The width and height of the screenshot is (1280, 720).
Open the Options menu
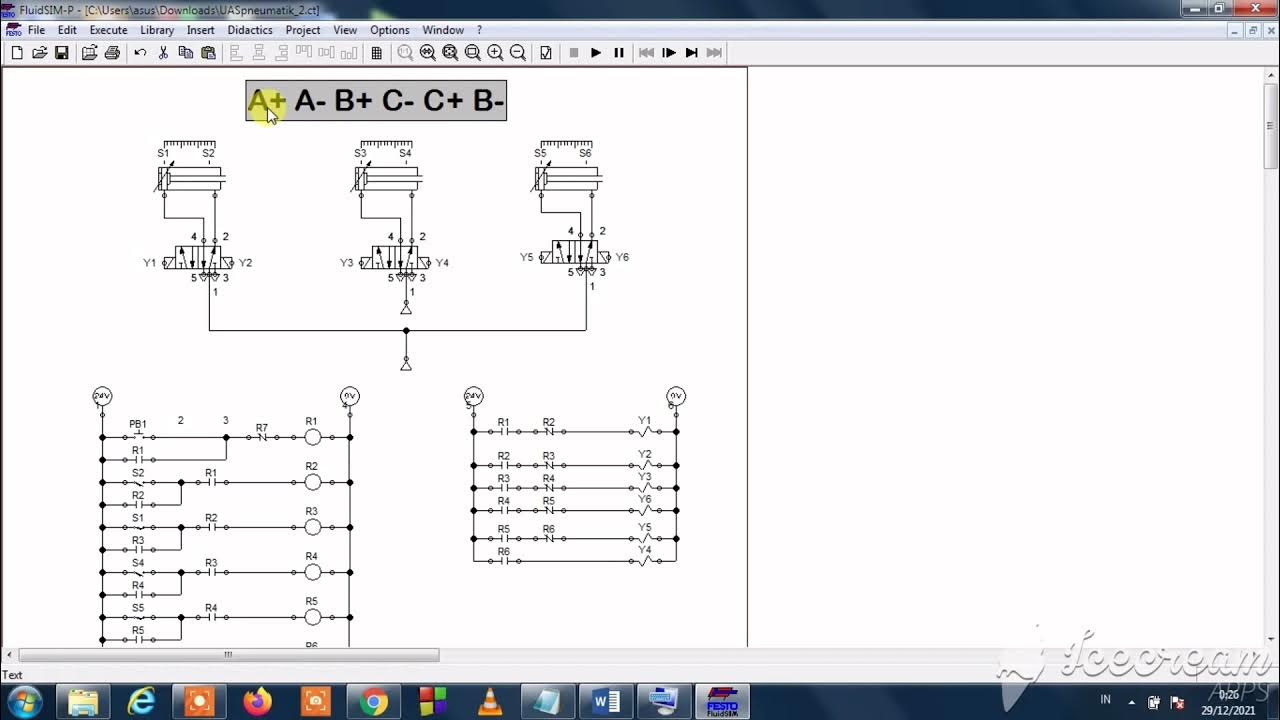click(x=390, y=30)
